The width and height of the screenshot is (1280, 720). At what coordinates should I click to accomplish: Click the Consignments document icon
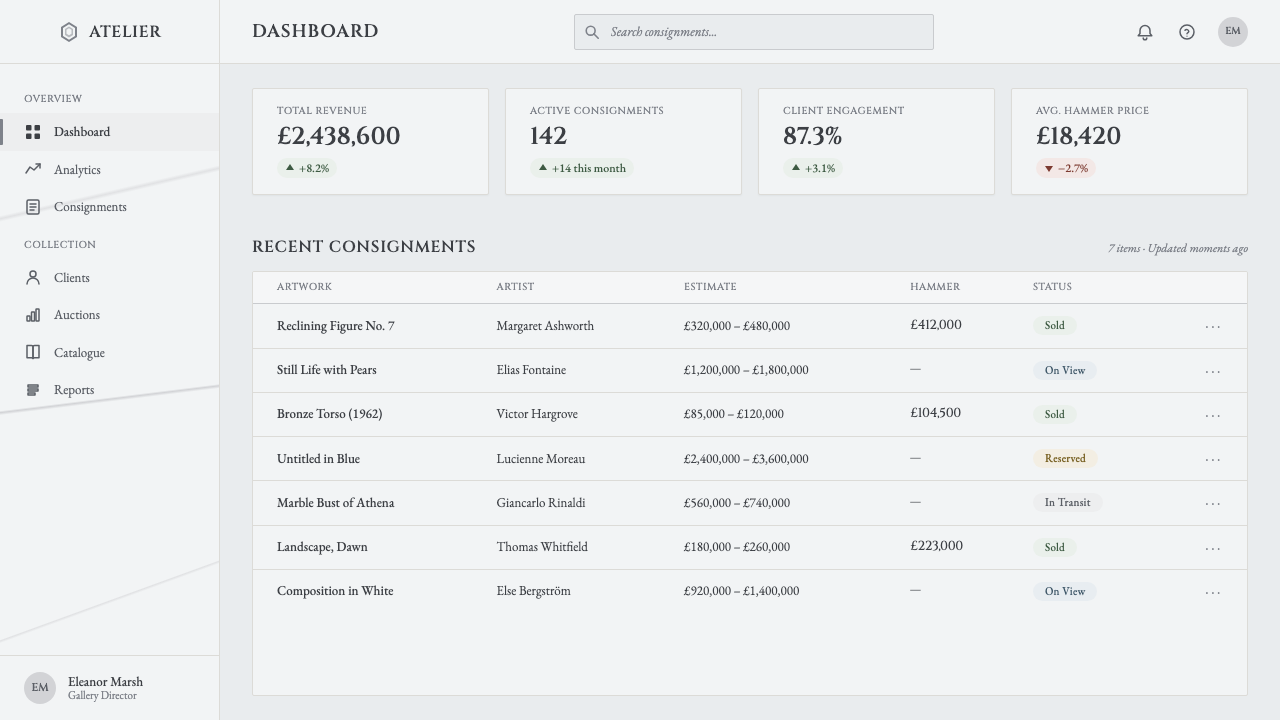33,207
